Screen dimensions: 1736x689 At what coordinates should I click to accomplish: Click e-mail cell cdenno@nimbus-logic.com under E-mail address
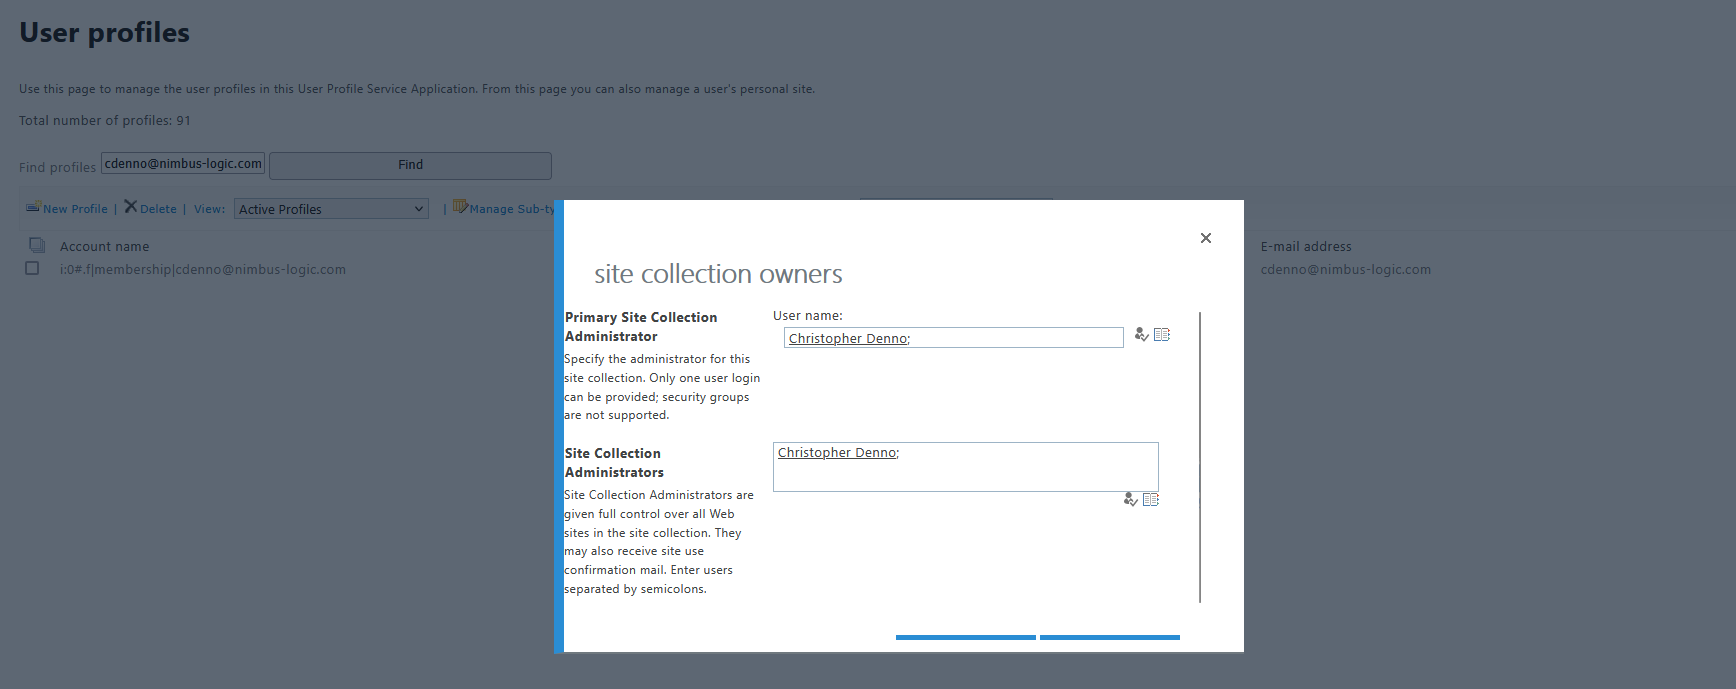pos(1345,269)
